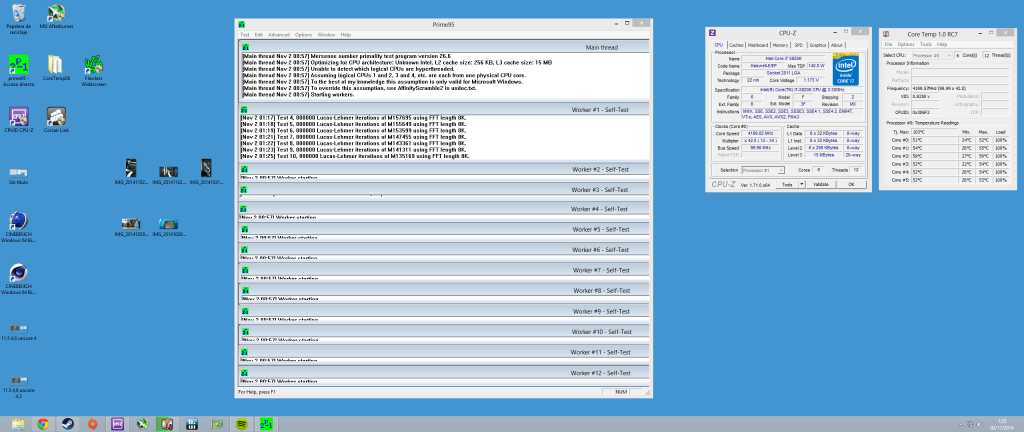Viewport: 1024px width, 432px height.
Task: Open the Help menu in Core Temp
Action: tap(942, 44)
